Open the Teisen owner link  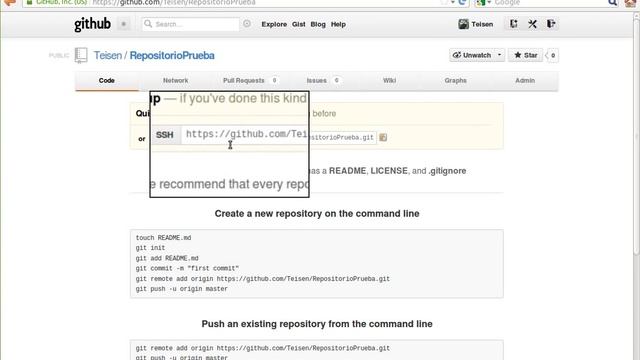pyautogui.click(x=108, y=56)
